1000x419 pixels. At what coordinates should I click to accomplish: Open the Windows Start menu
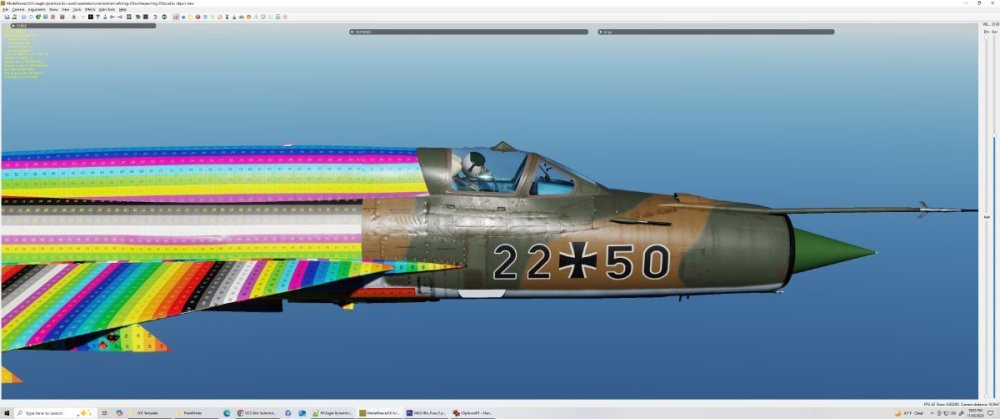coord(6,413)
